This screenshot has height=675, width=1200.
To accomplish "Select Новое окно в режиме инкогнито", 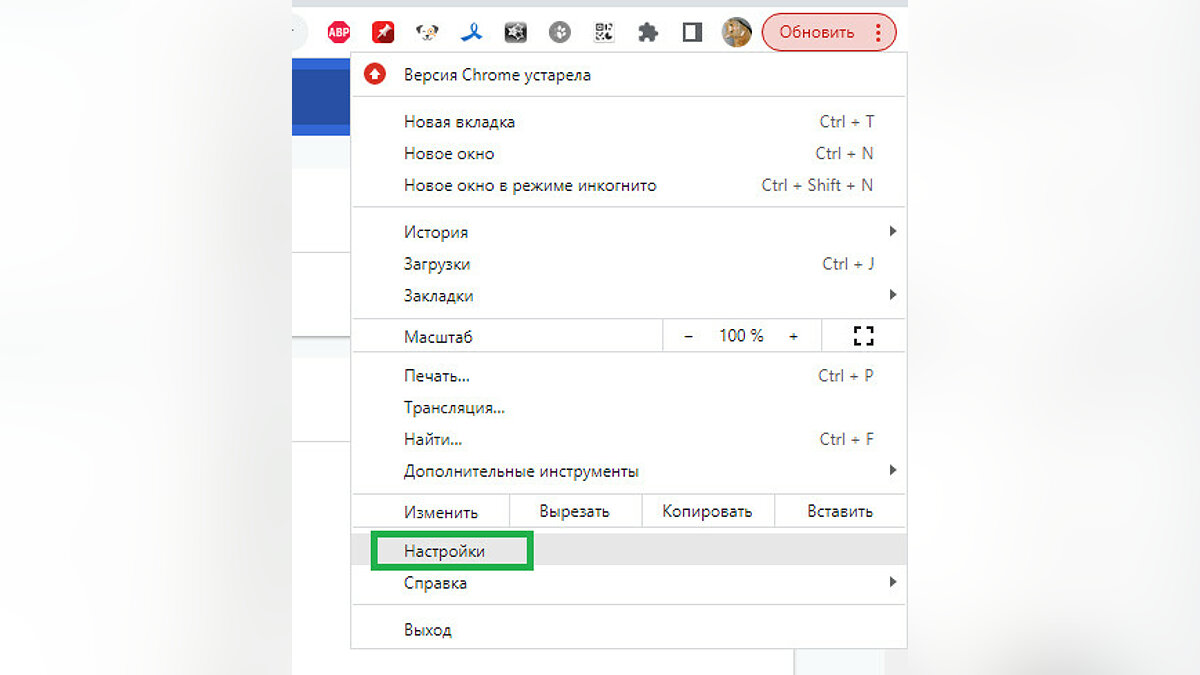I will tap(530, 185).
